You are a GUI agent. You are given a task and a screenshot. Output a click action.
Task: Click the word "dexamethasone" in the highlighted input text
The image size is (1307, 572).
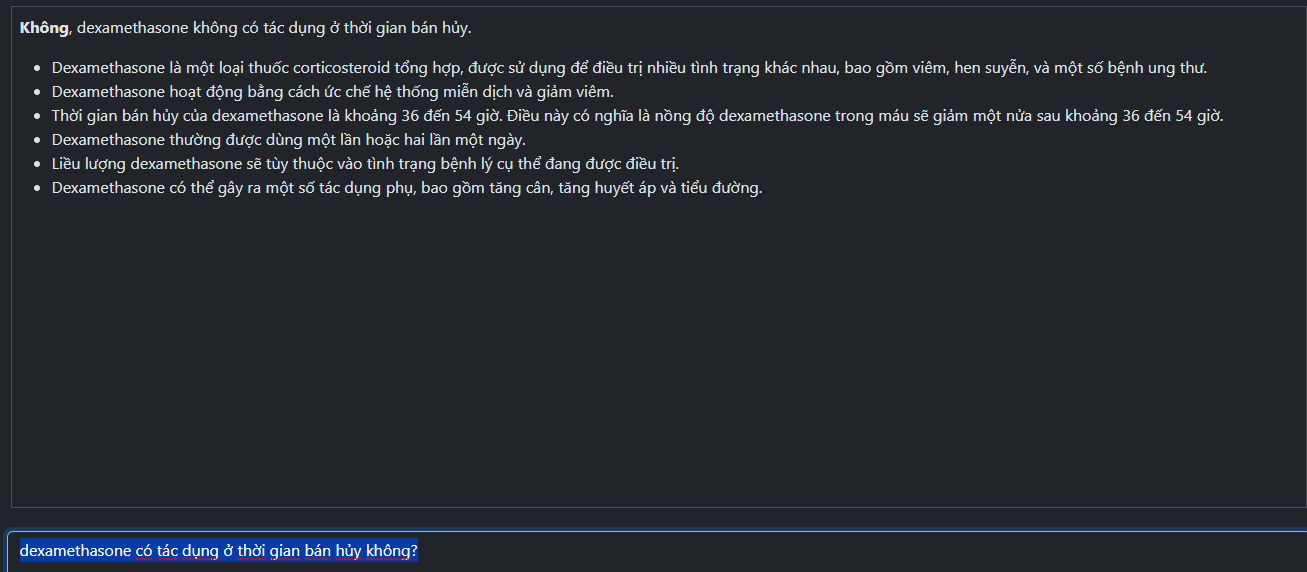(x=75, y=551)
